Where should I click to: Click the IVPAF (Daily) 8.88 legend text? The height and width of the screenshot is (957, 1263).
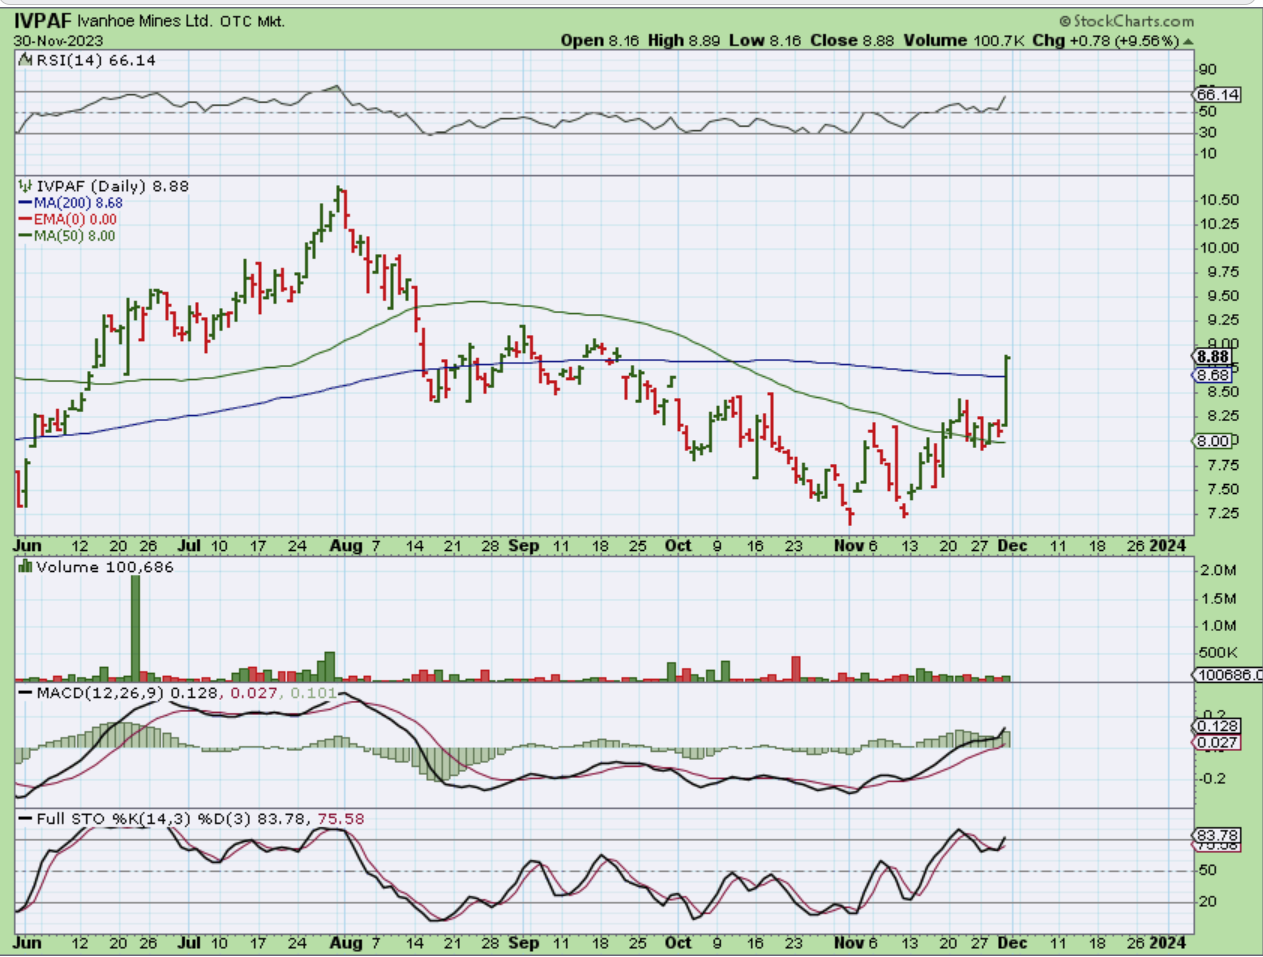pos(112,187)
